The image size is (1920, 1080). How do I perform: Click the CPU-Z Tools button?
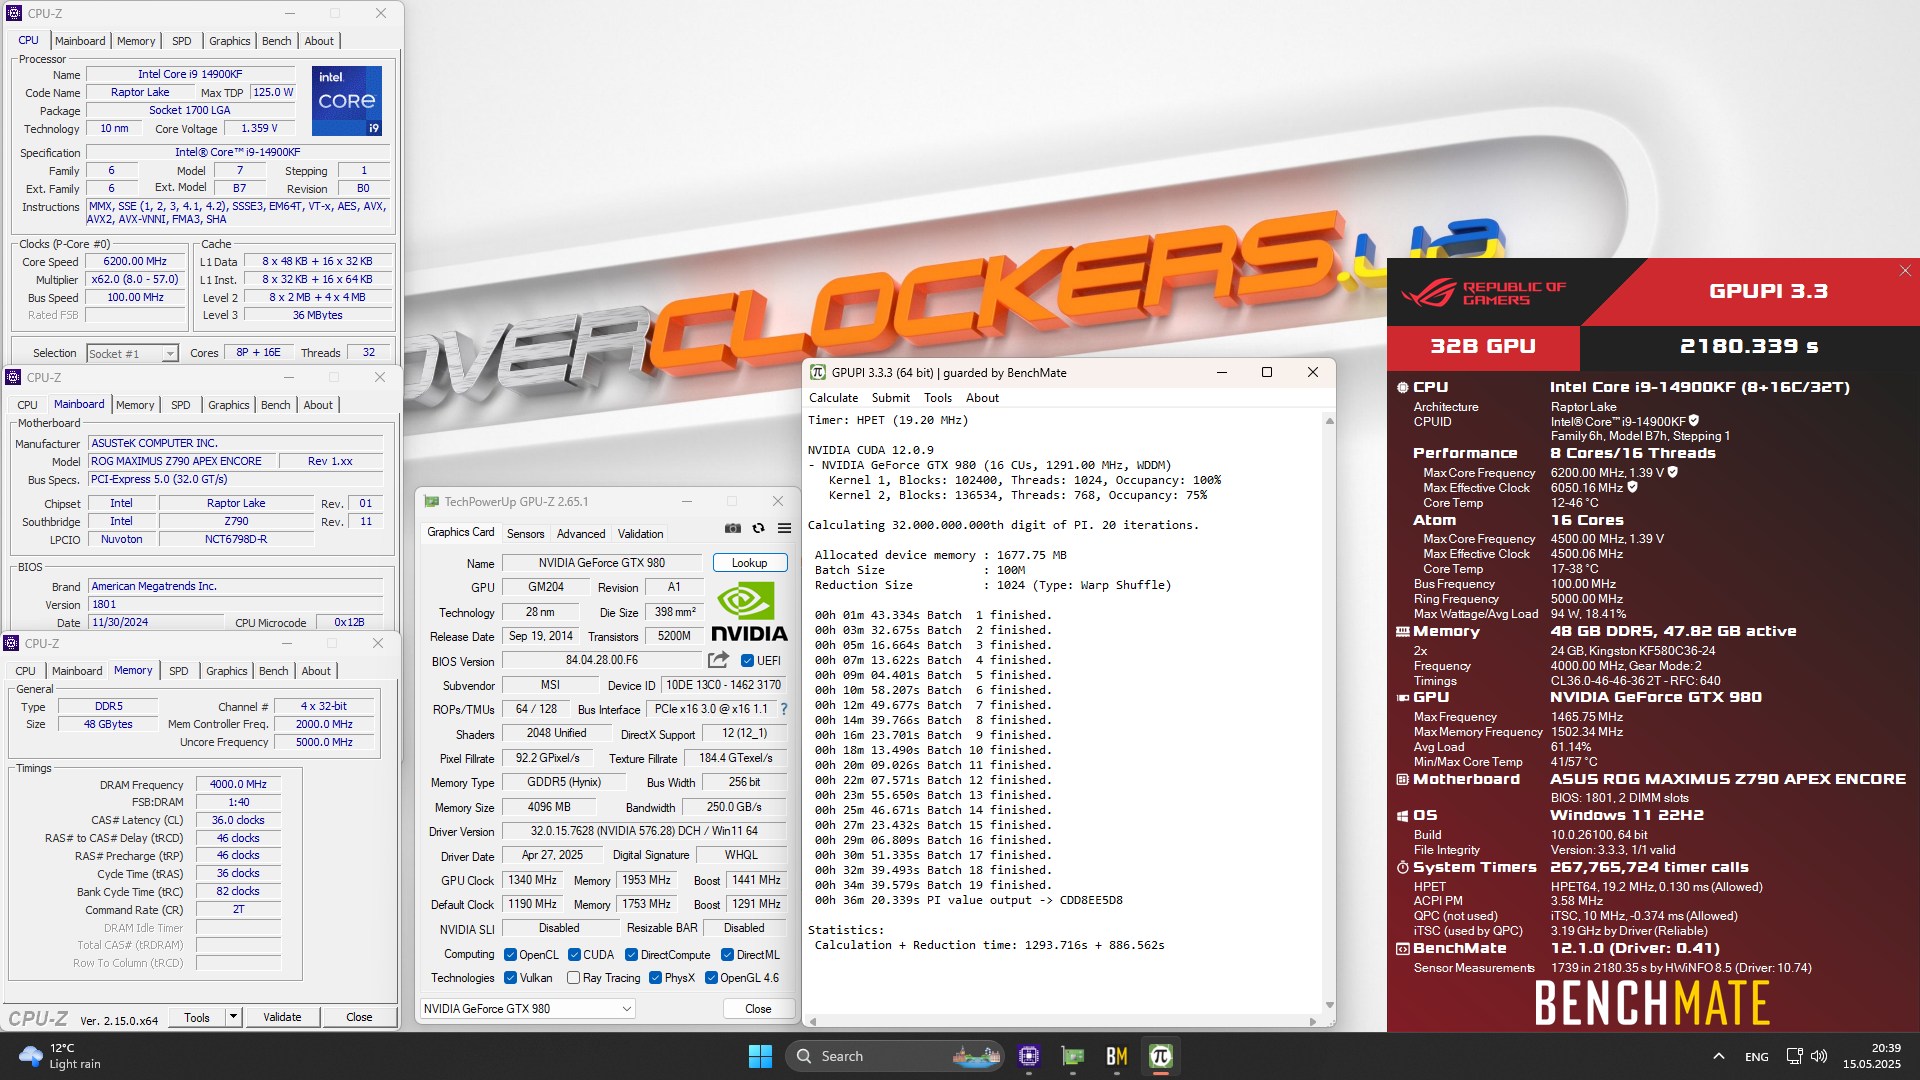[197, 1016]
